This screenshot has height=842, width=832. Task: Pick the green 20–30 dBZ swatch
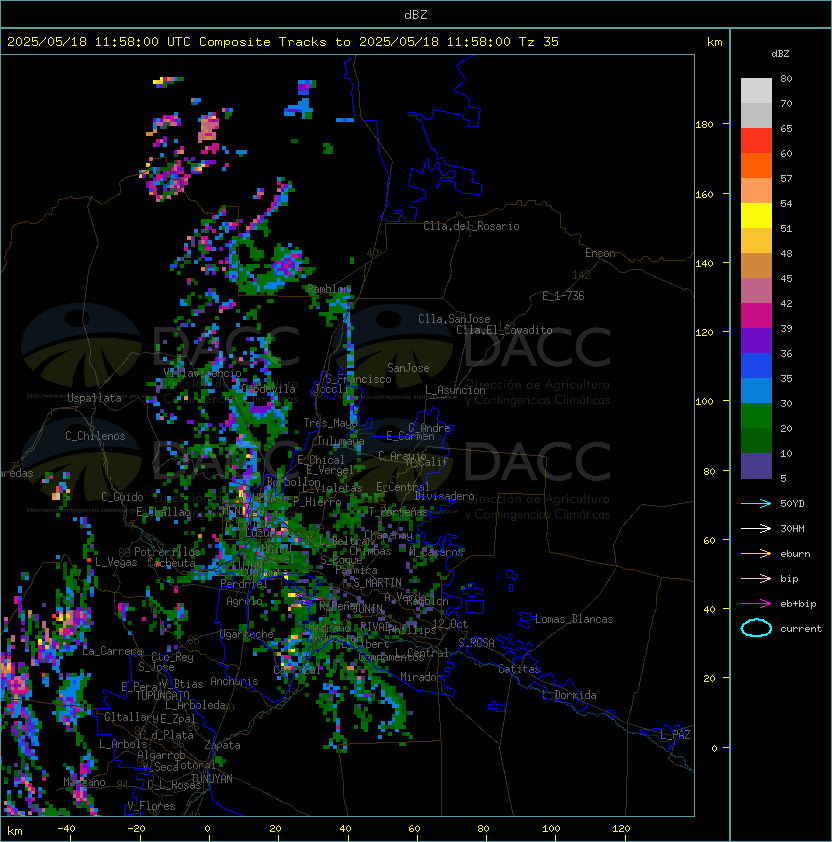[x=756, y=416]
